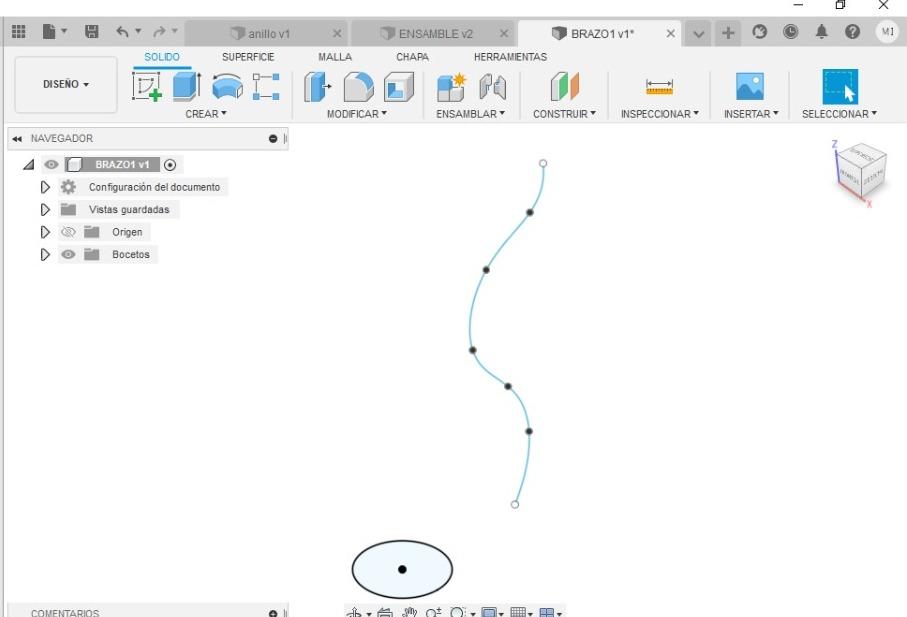Open the extensions icon in title bar
907x617 pixels.
pyautogui.click(x=759, y=32)
